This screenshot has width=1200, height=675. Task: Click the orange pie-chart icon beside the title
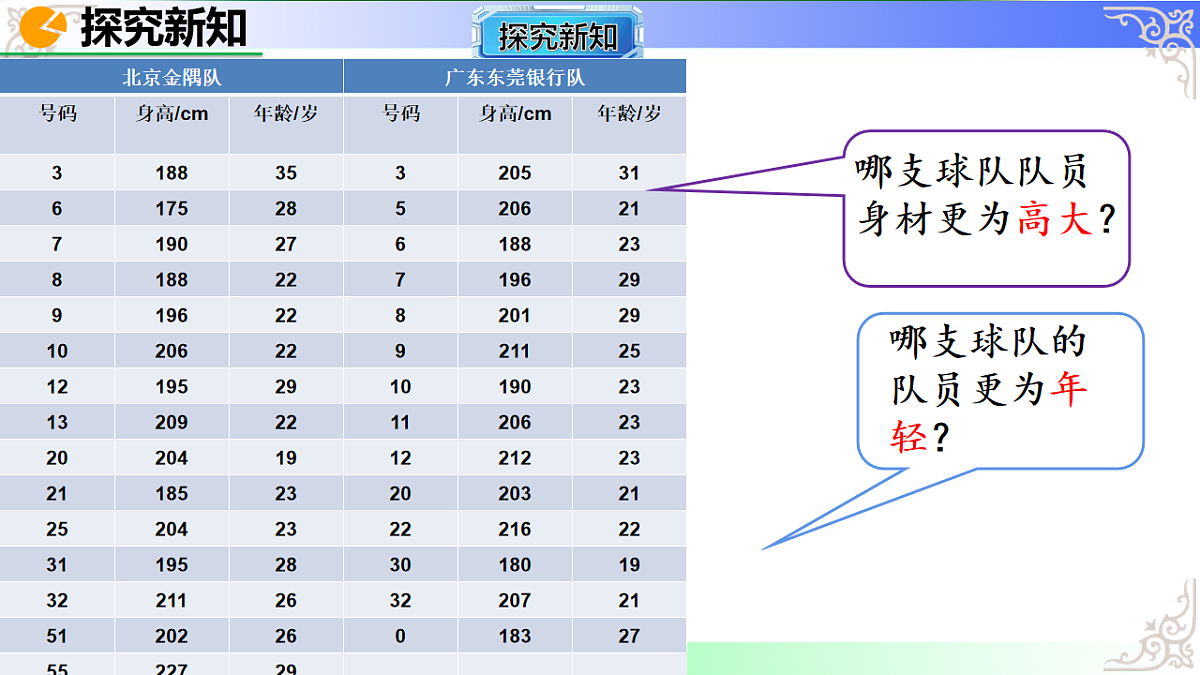click(43, 25)
